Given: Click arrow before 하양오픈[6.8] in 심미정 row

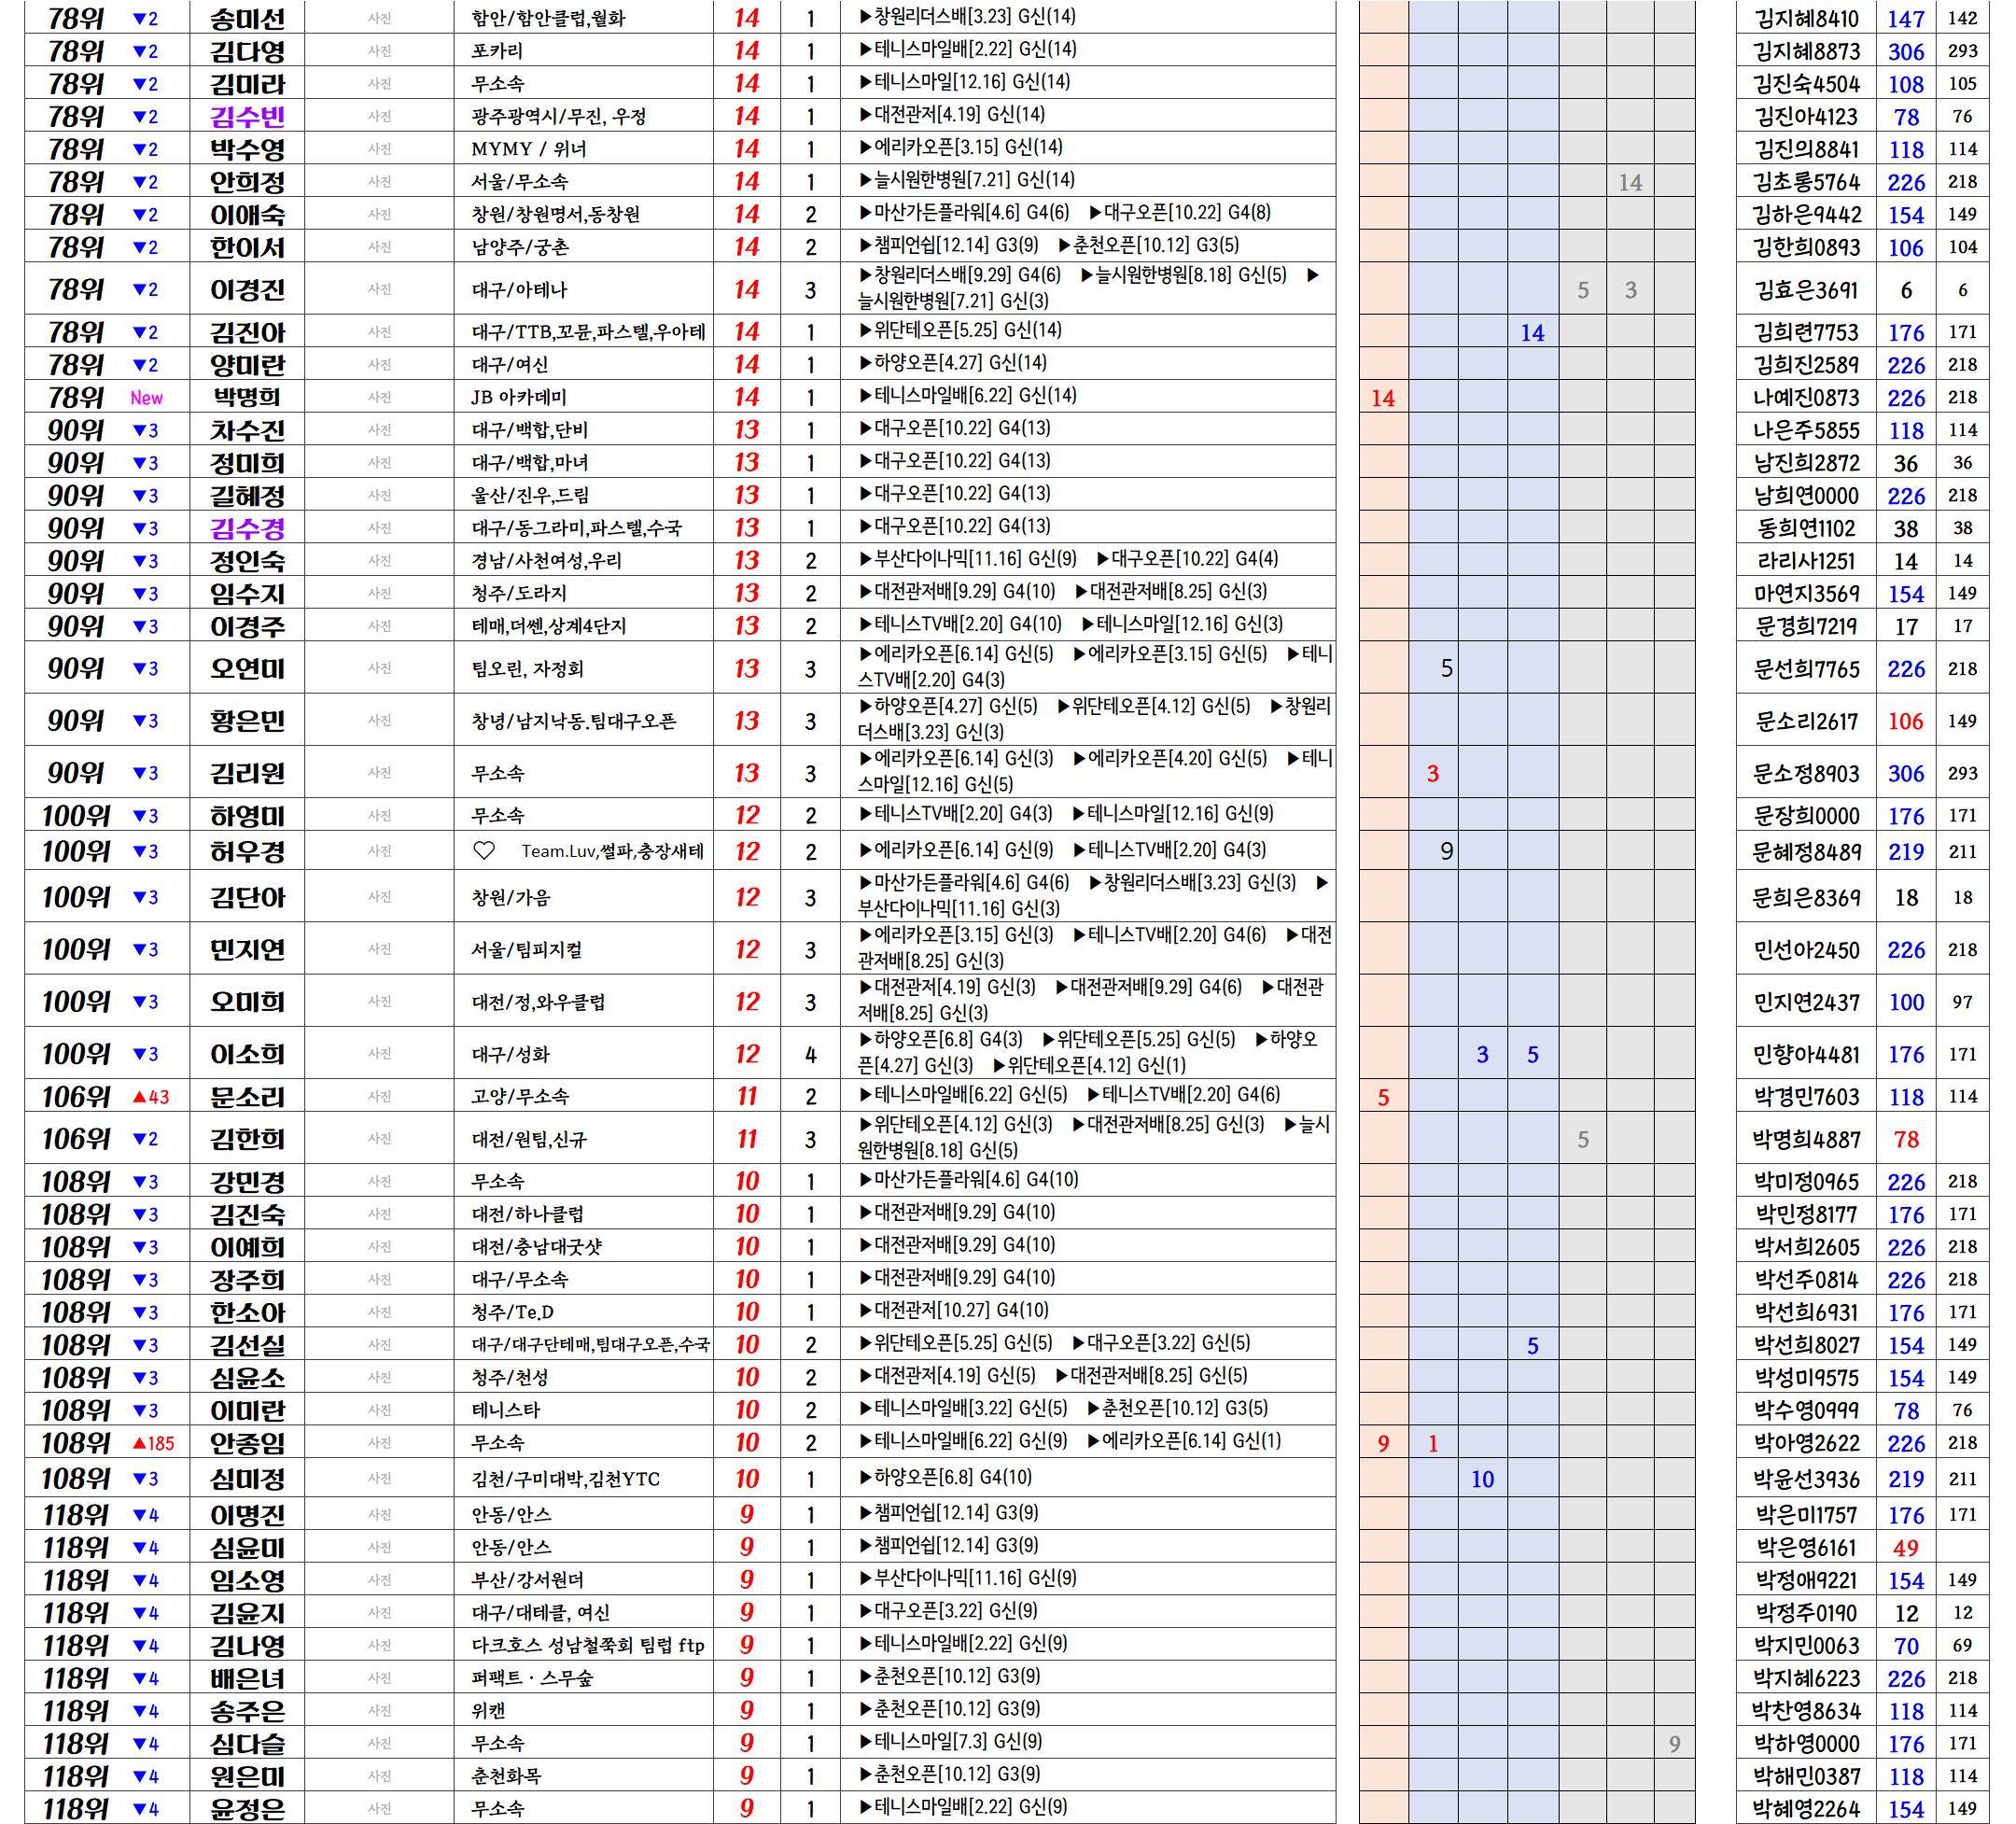Looking at the screenshot, I should coord(865,1478).
